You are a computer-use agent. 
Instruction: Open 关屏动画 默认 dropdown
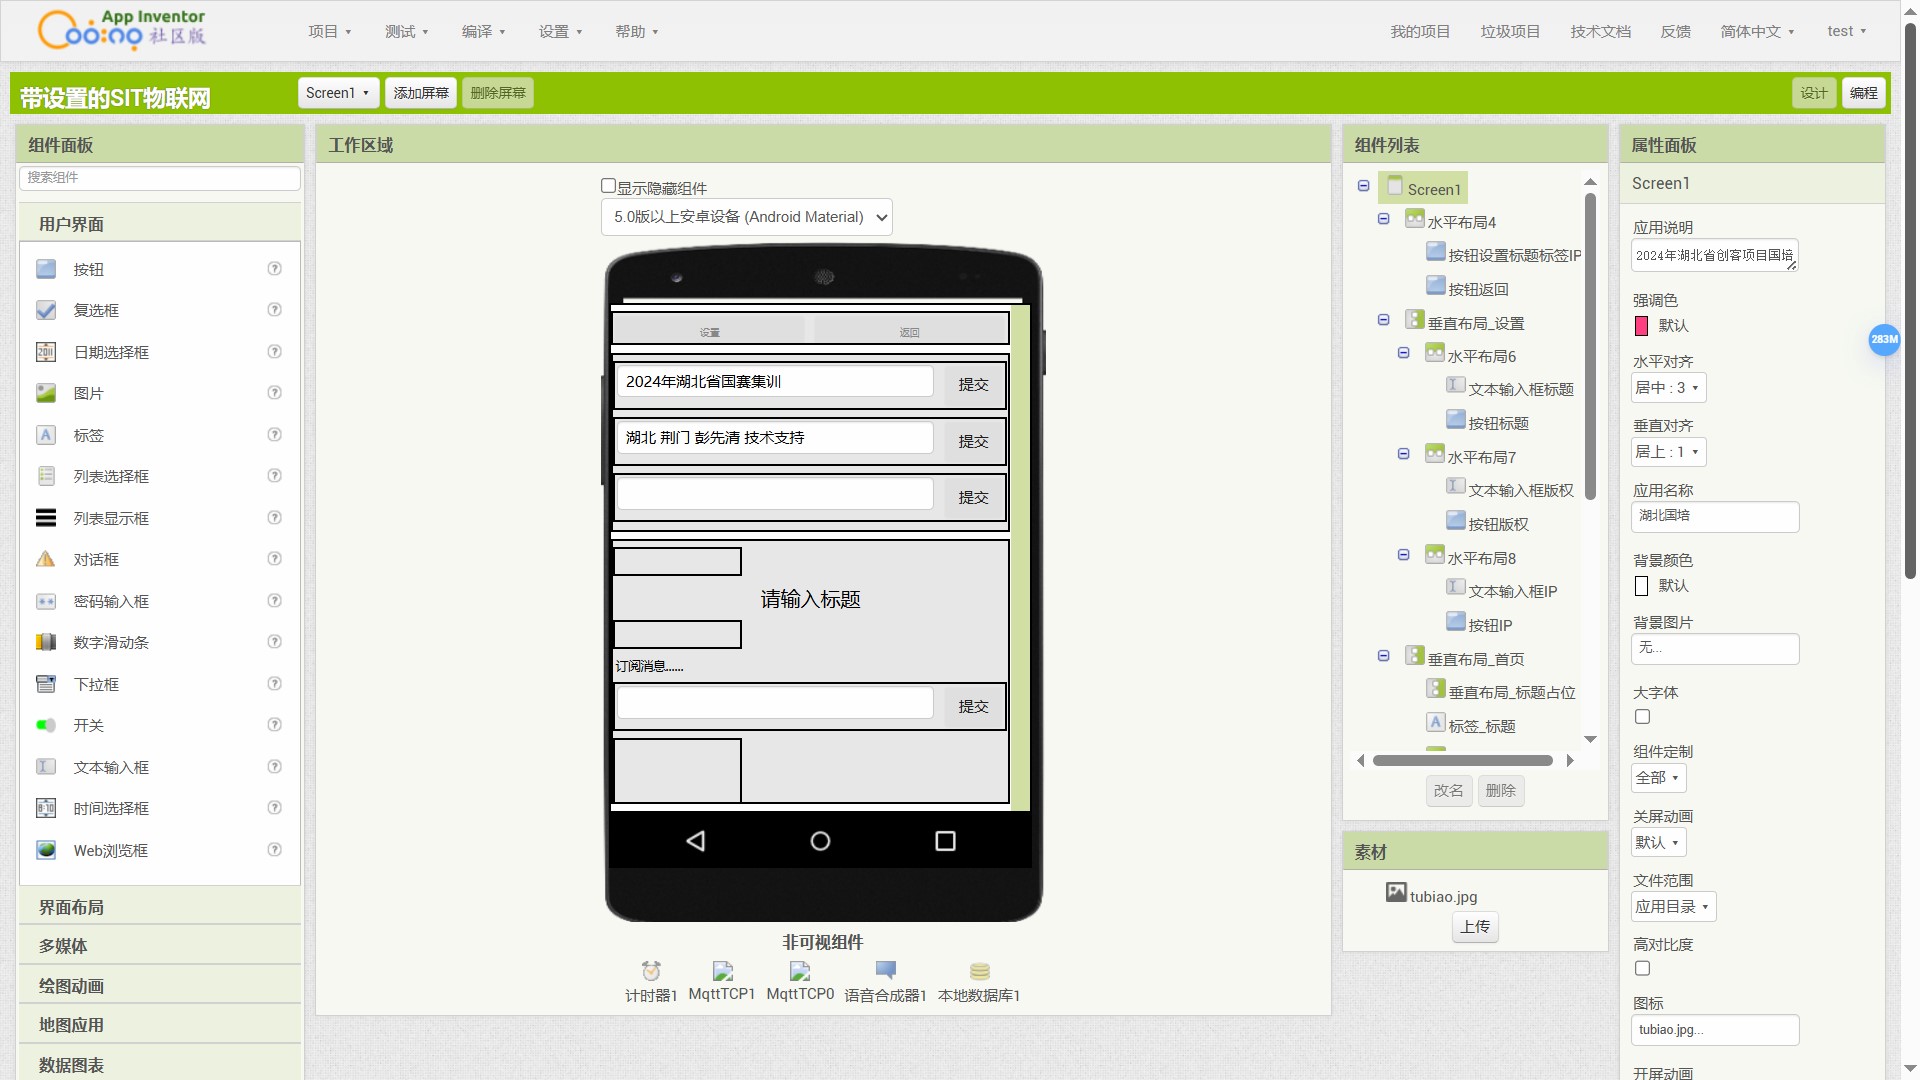click(x=1658, y=842)
